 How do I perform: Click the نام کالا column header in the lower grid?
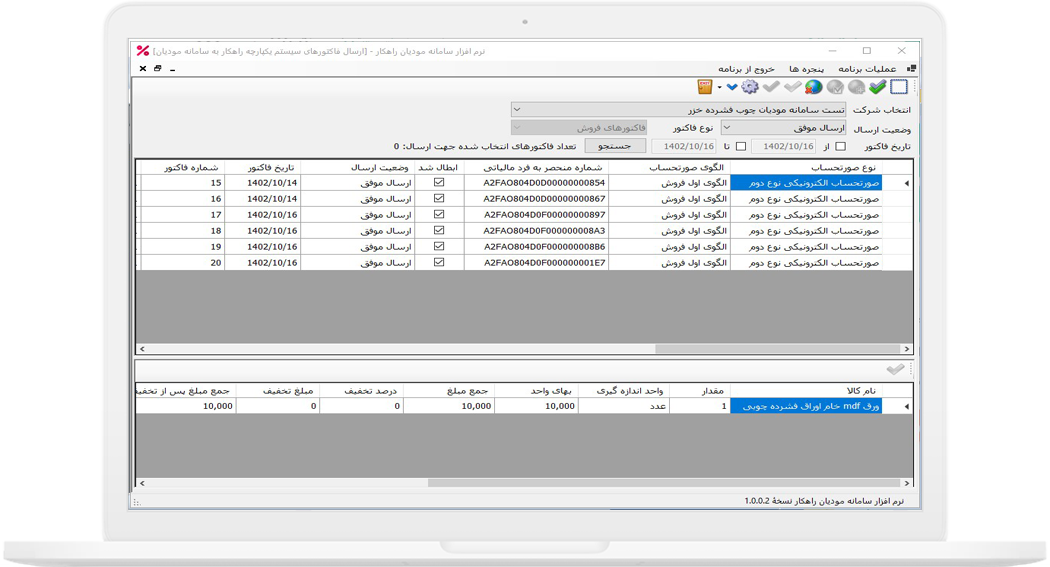[x=806, y=390]
